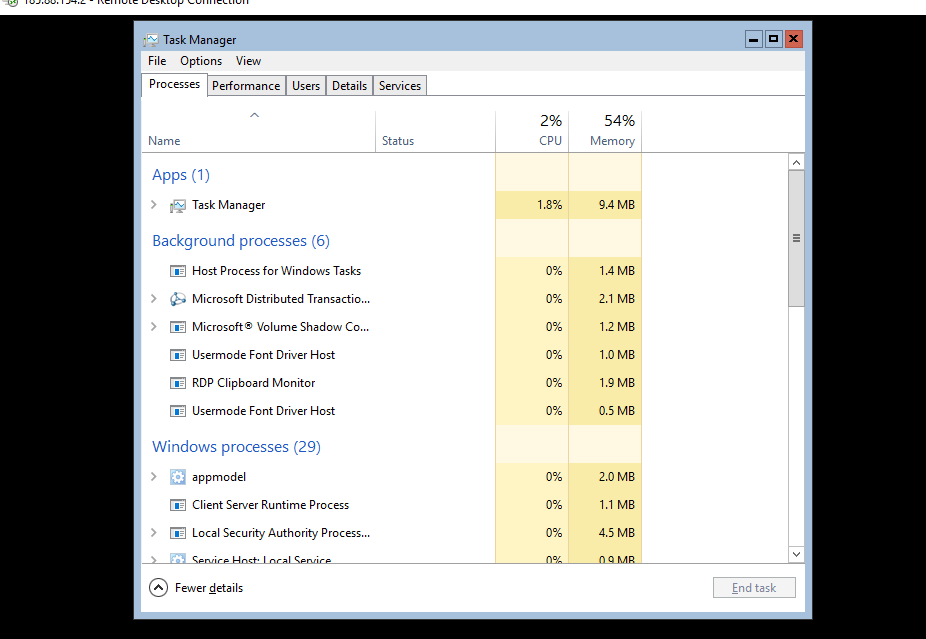
Task: Click the Host Process for Windows Tasks icon
Action: [x=178, y=271]
